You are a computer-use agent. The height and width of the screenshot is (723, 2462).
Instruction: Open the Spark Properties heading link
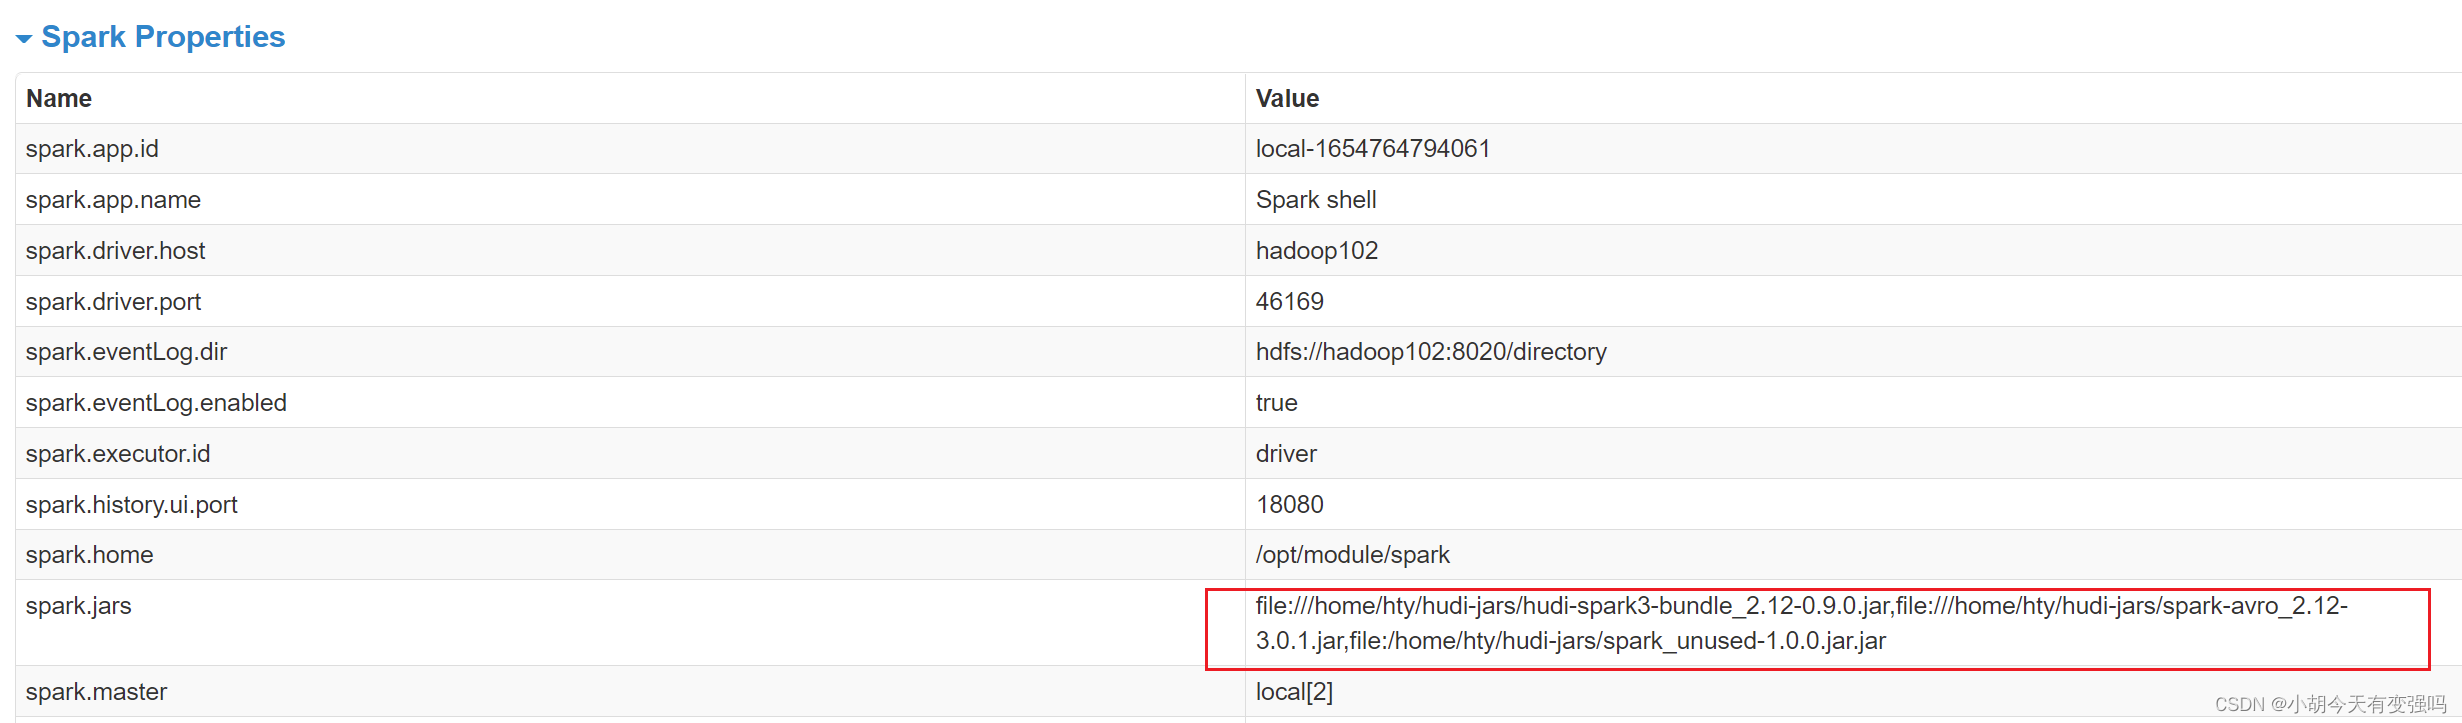[x=163, y=37]
